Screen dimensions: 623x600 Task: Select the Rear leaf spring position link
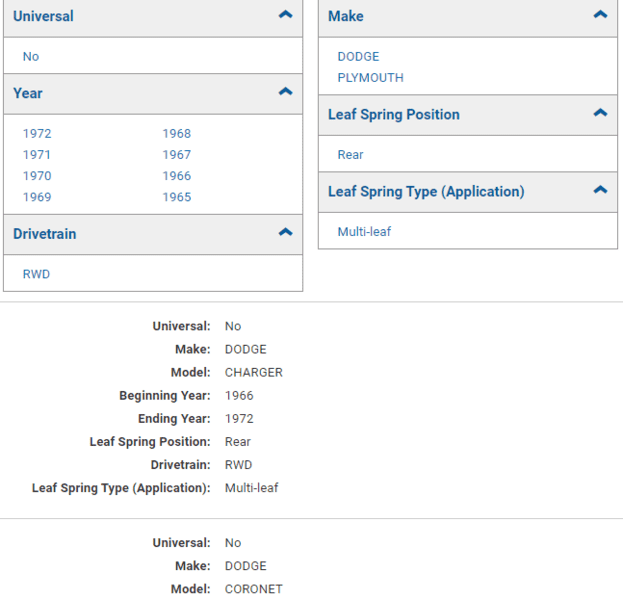point(350,155)
